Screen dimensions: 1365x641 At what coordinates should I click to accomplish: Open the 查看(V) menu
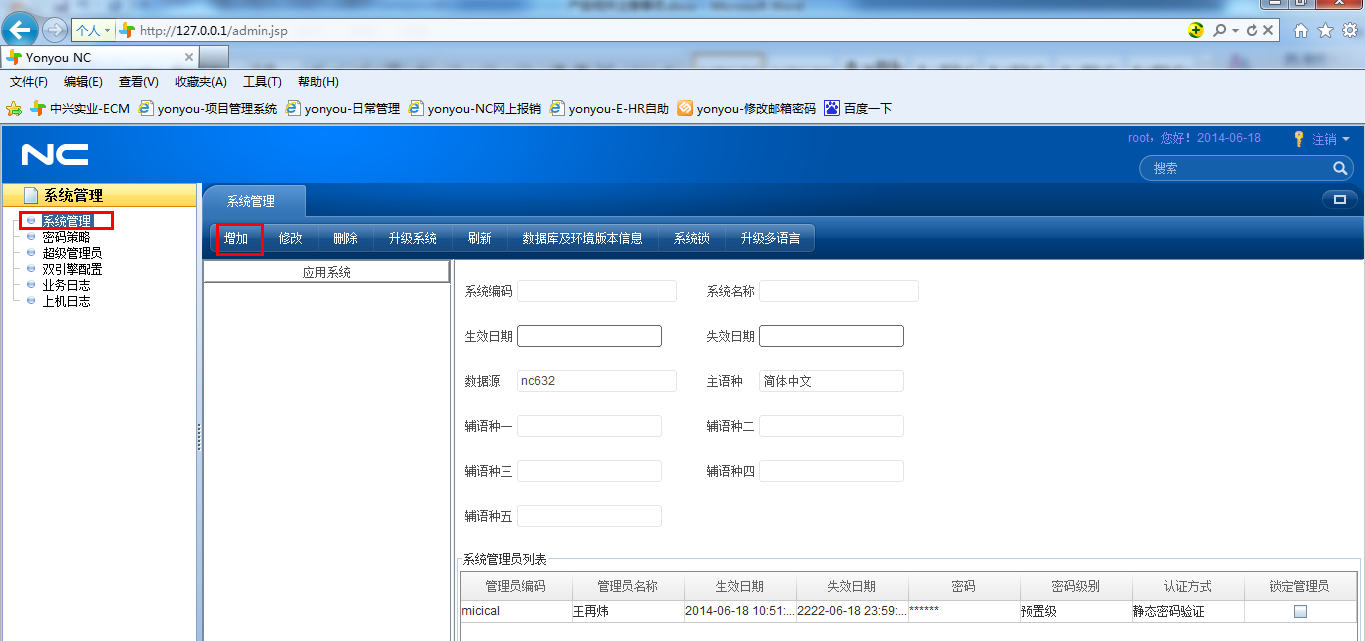point(139,82)
